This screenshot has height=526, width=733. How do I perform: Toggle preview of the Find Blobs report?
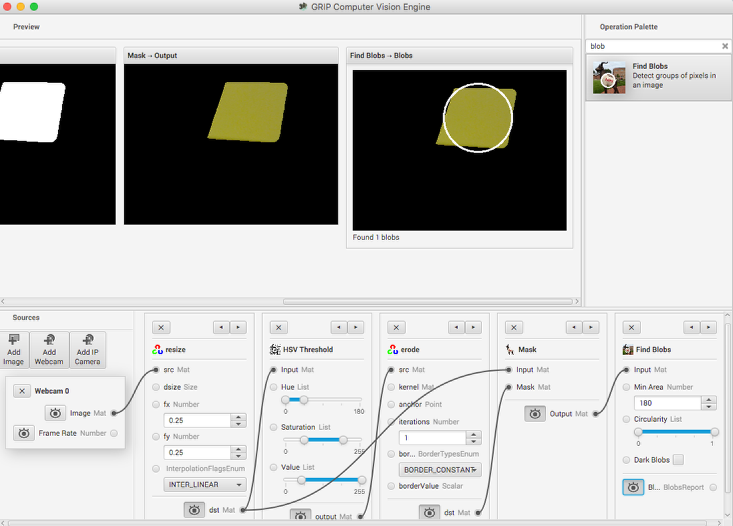tap(634, 487)
